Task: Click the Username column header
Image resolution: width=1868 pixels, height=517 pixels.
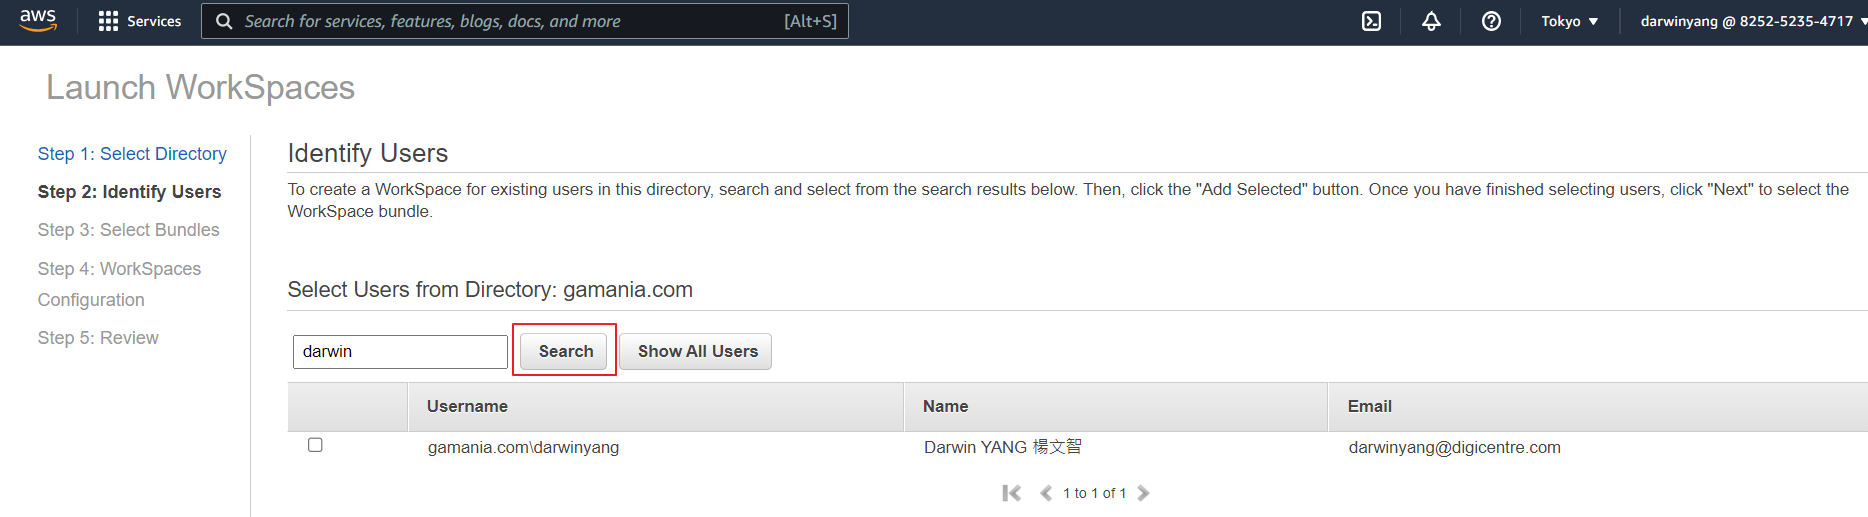Action: (467, 406)
